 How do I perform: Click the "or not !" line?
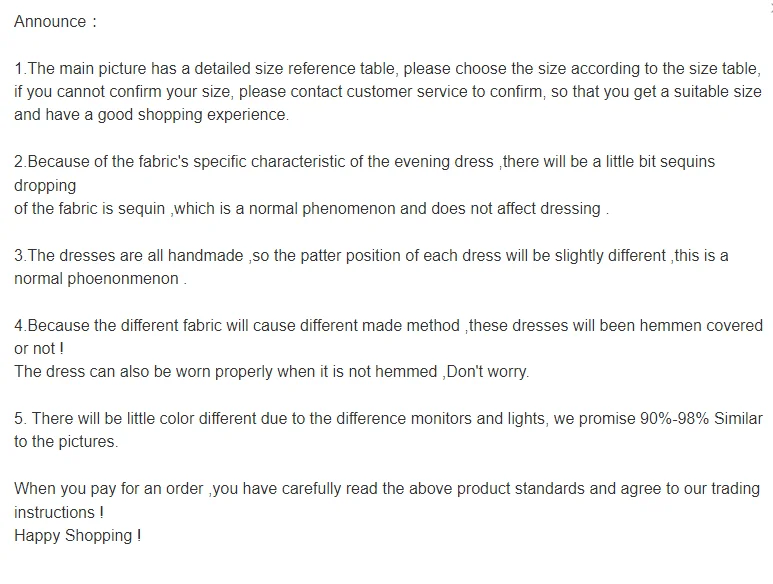point(39,348)
